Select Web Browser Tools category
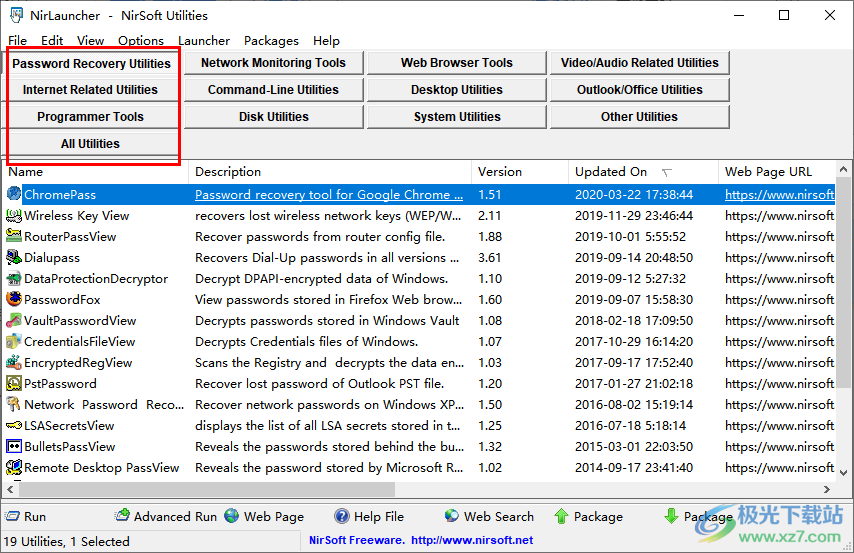 456,63
